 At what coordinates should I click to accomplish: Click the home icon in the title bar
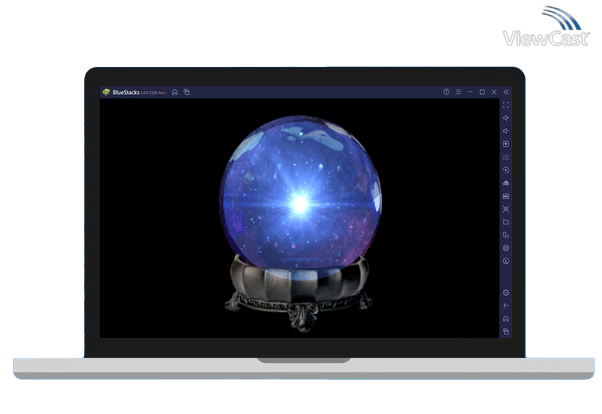175,92
